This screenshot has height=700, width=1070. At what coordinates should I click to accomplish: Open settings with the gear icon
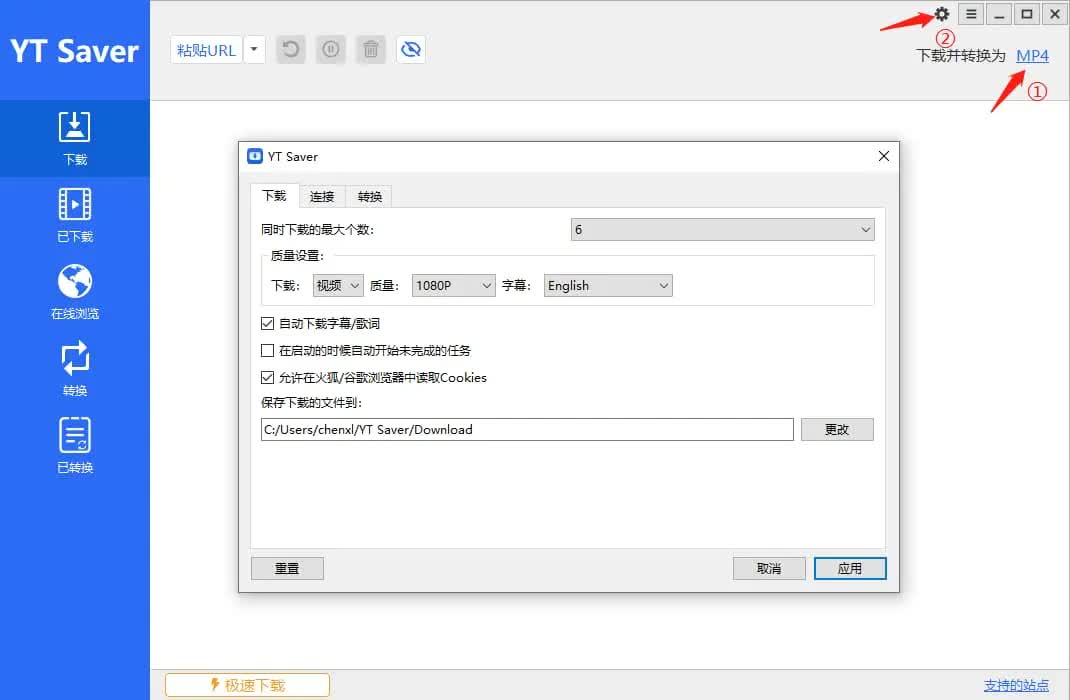point(941,14)
